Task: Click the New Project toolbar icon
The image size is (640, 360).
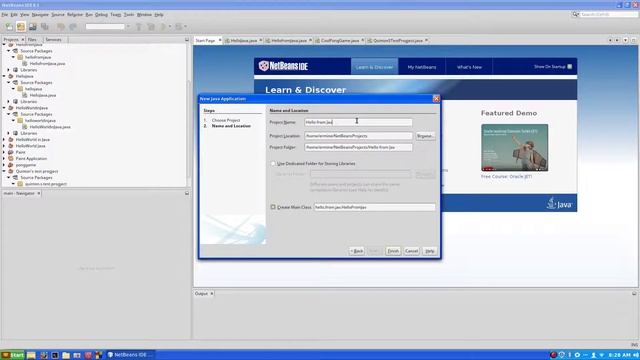Action: (x=21, y=27)
